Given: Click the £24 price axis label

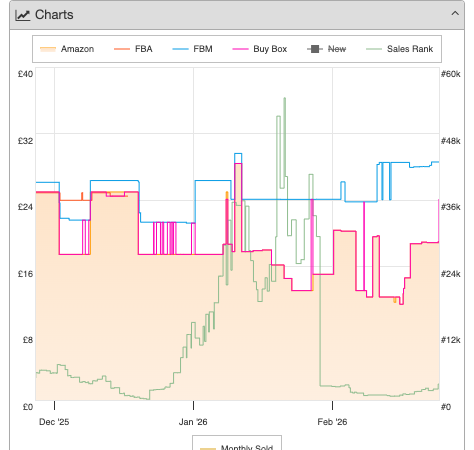Looking at the screenshot, I should click(x=26, y=207).
